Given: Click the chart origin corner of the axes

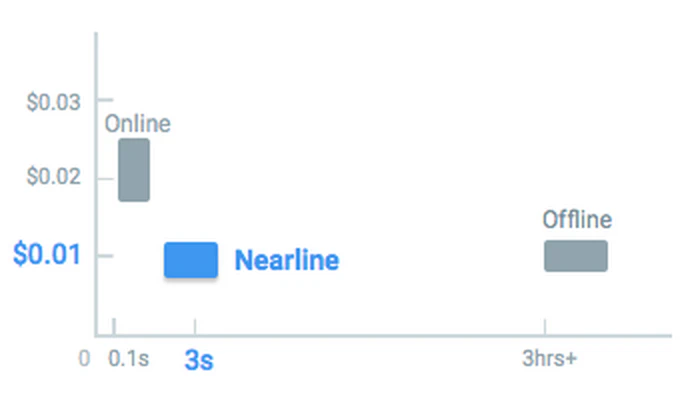Looking at the screenshot, I should coord(96,336).
